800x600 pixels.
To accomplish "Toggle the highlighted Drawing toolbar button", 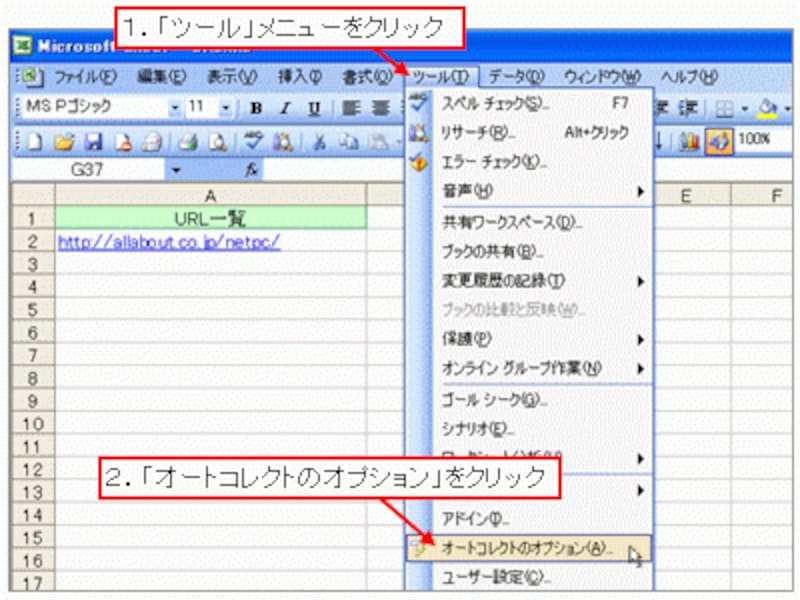I will point(718,141).
